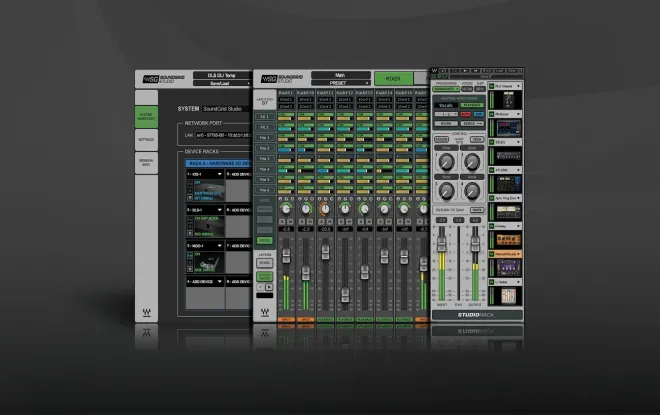660x415 pixels.
Task: Click Waves logo at bottom of mixer sidebar
Action: tap(264, 312)
